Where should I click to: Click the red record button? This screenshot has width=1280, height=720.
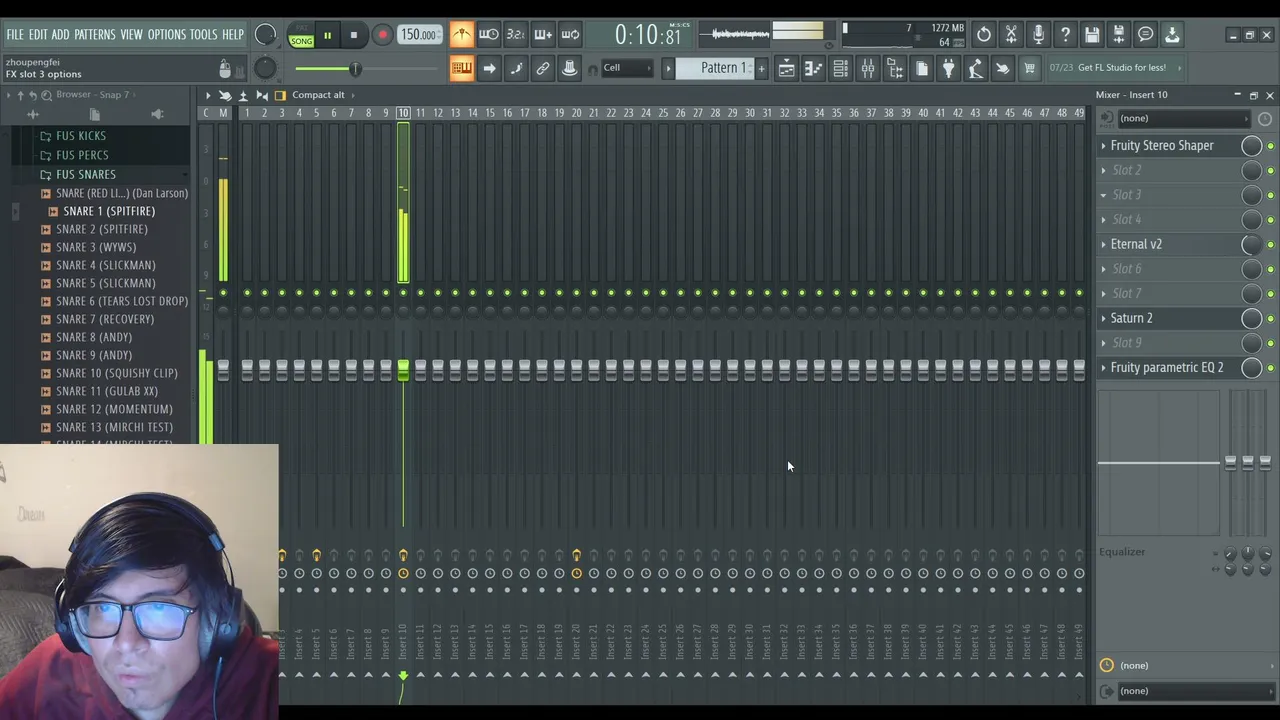pos(382,35)
